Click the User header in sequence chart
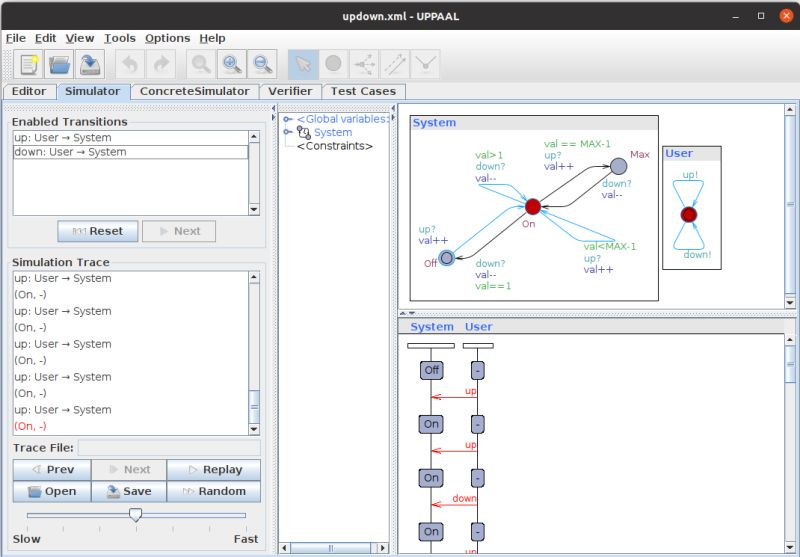 (478, 327)
